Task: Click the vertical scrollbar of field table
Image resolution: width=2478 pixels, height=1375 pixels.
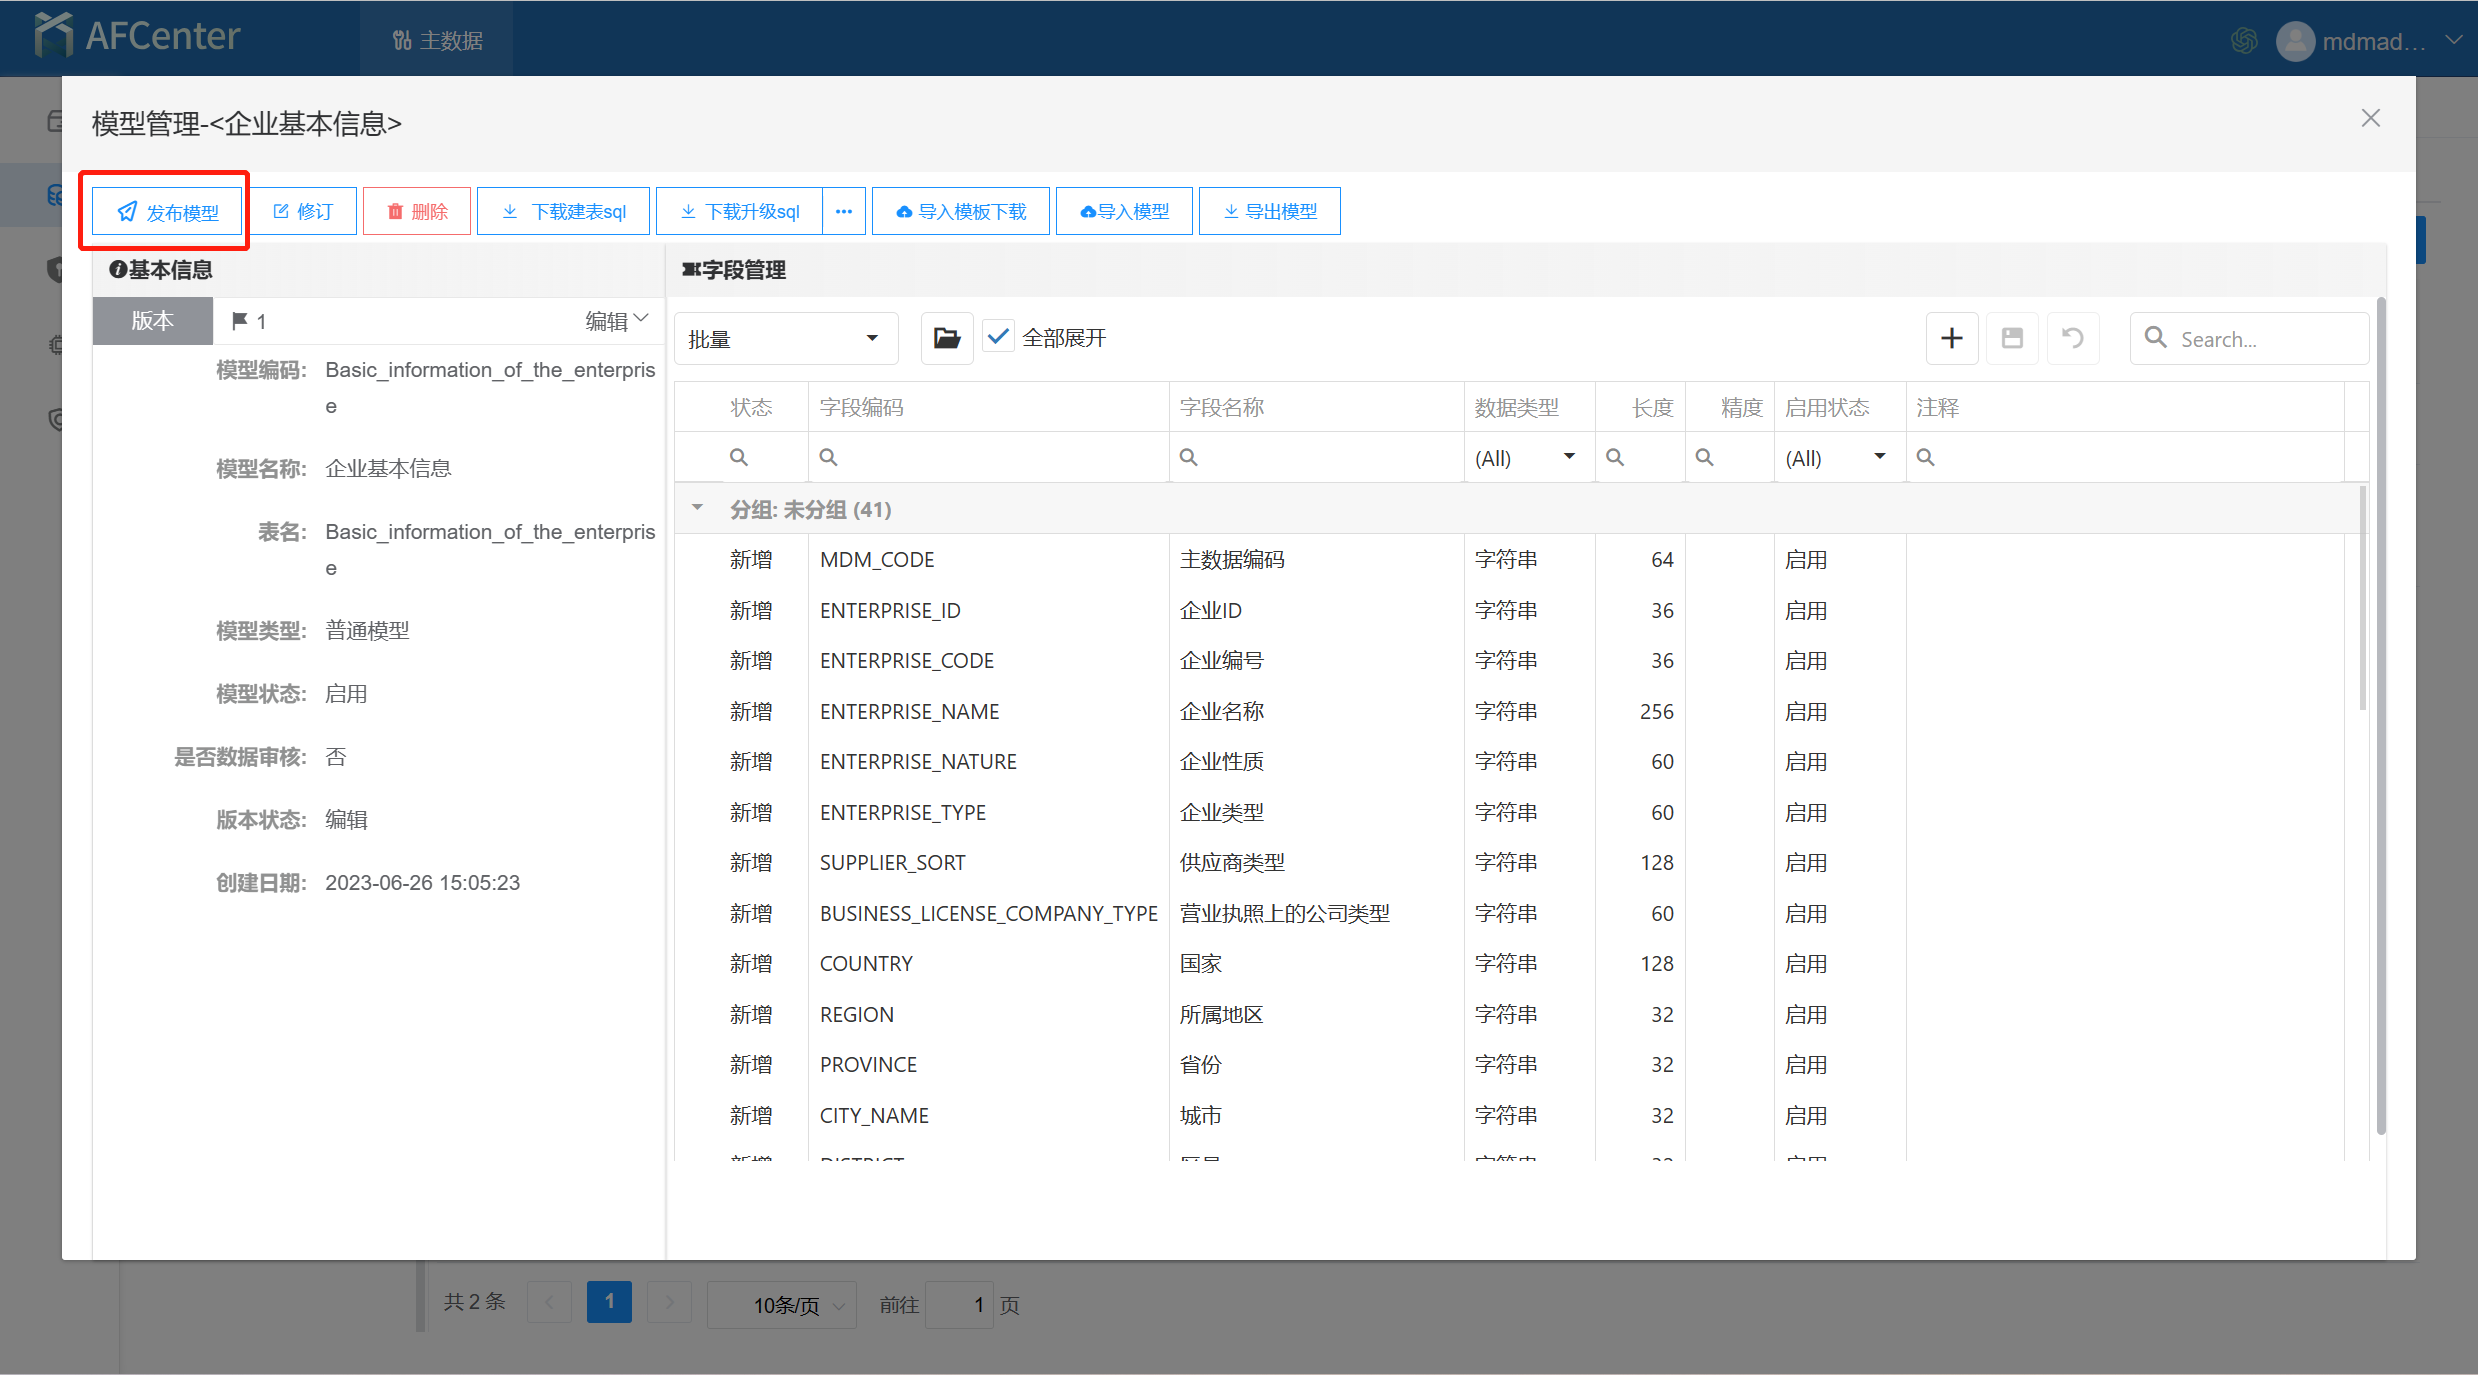Action: [2363, 600]
